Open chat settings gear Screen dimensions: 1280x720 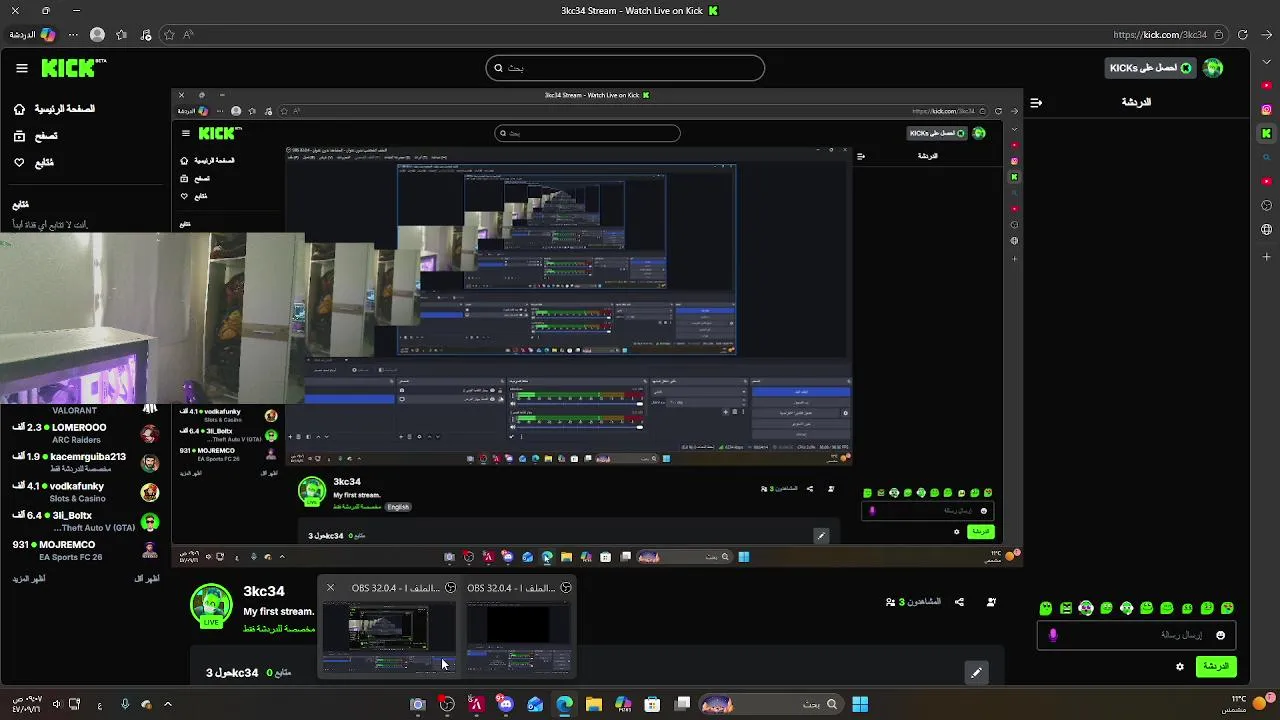1180,667
